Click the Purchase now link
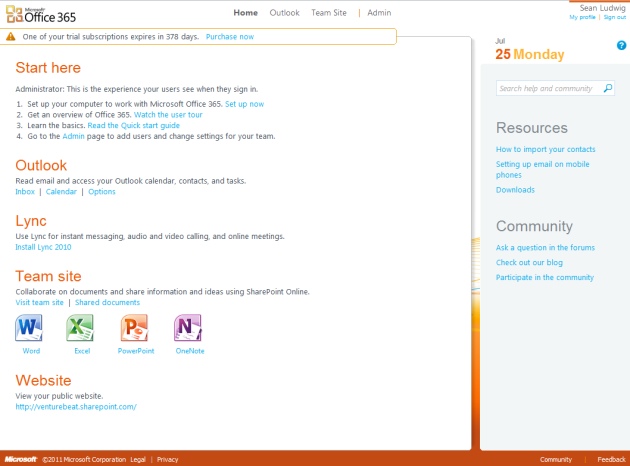 coord(230,37)
